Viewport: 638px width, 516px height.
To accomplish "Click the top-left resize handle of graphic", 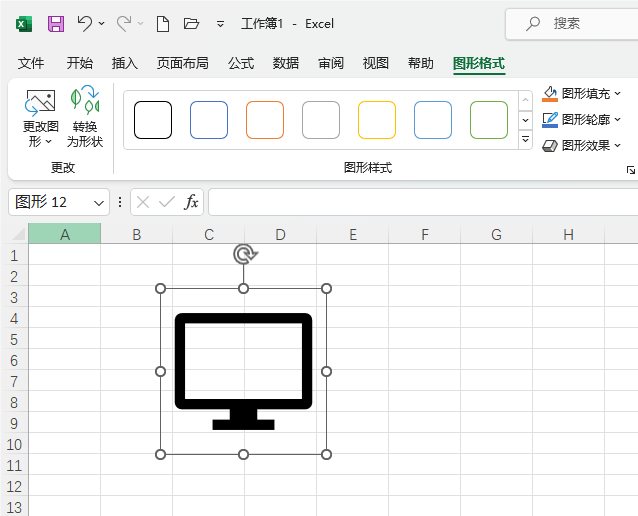I will coord(161,289).
